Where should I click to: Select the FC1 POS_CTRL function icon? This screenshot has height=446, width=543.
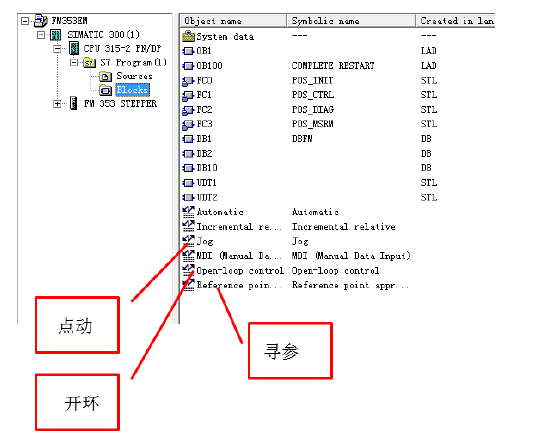(188, 95)
